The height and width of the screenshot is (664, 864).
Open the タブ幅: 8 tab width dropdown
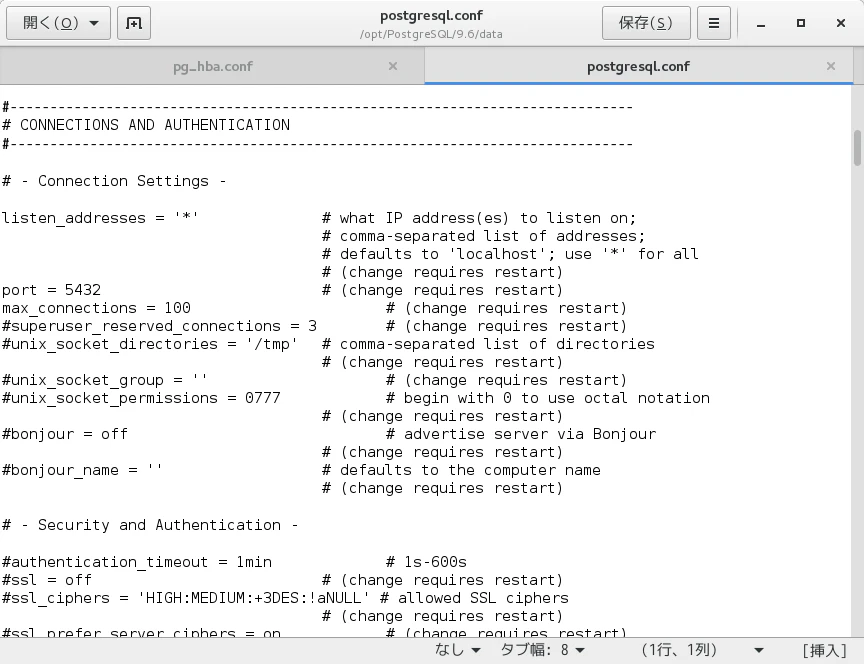(543, 650)
